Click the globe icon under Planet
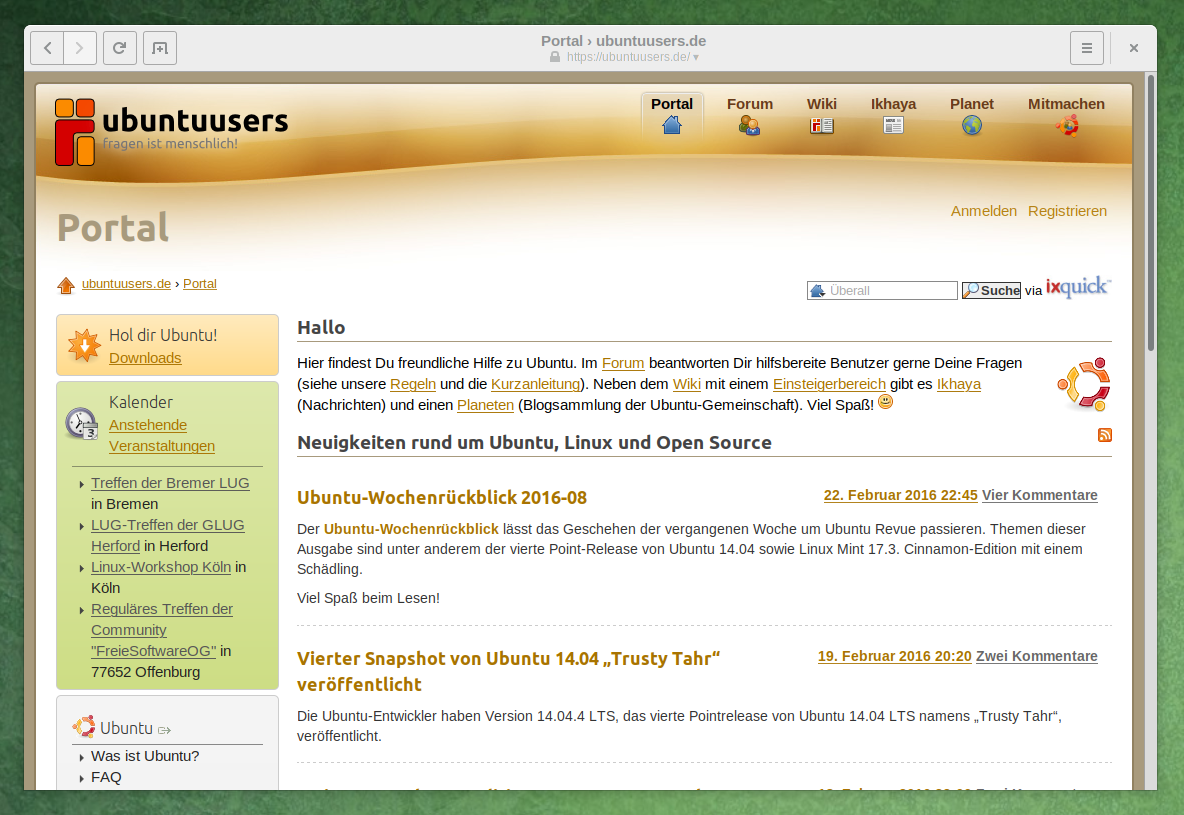This screenshot has width=1184, height=815. [972, 125]
